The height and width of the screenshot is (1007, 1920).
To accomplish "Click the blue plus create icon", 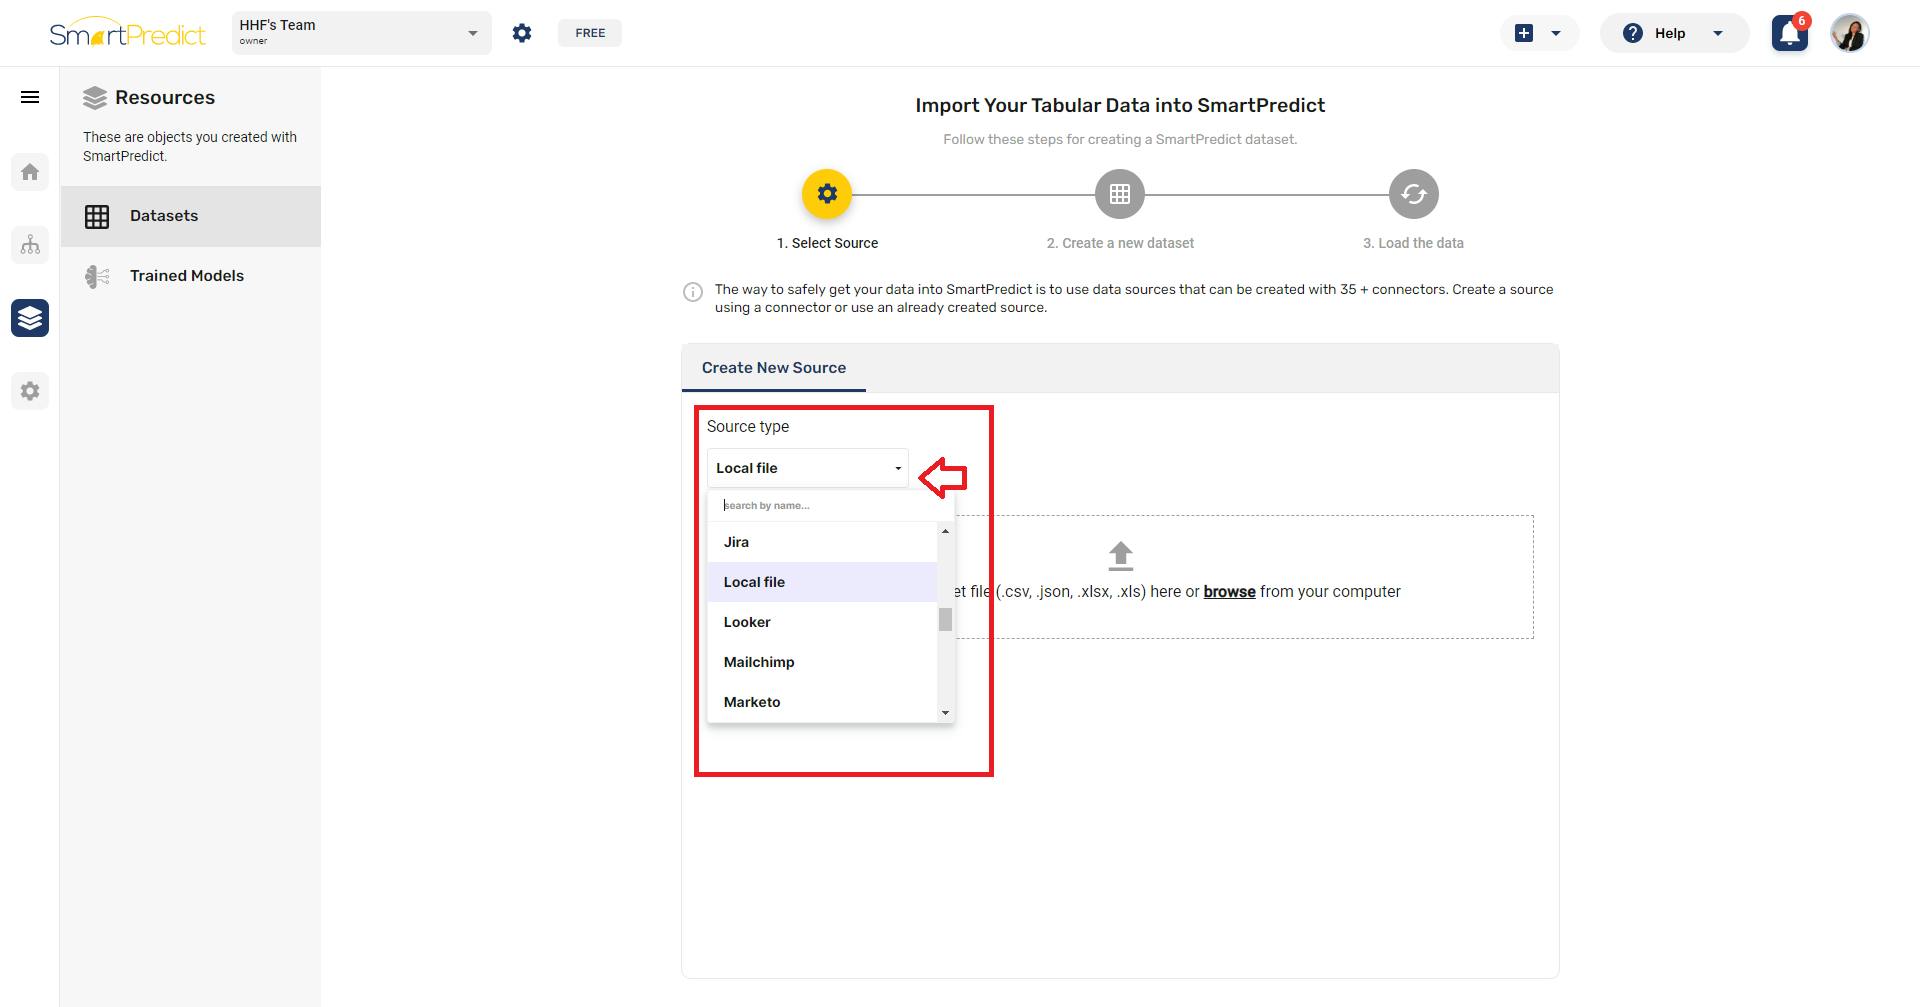I will pos(1524,33).
